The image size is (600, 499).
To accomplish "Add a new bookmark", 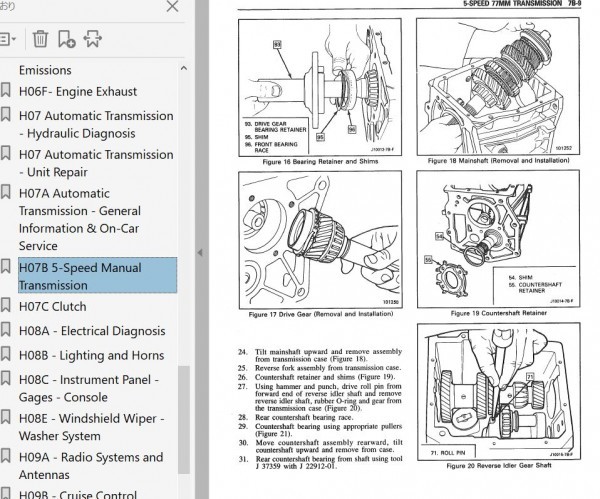I will pyautogui.click(x=67, y=39).
